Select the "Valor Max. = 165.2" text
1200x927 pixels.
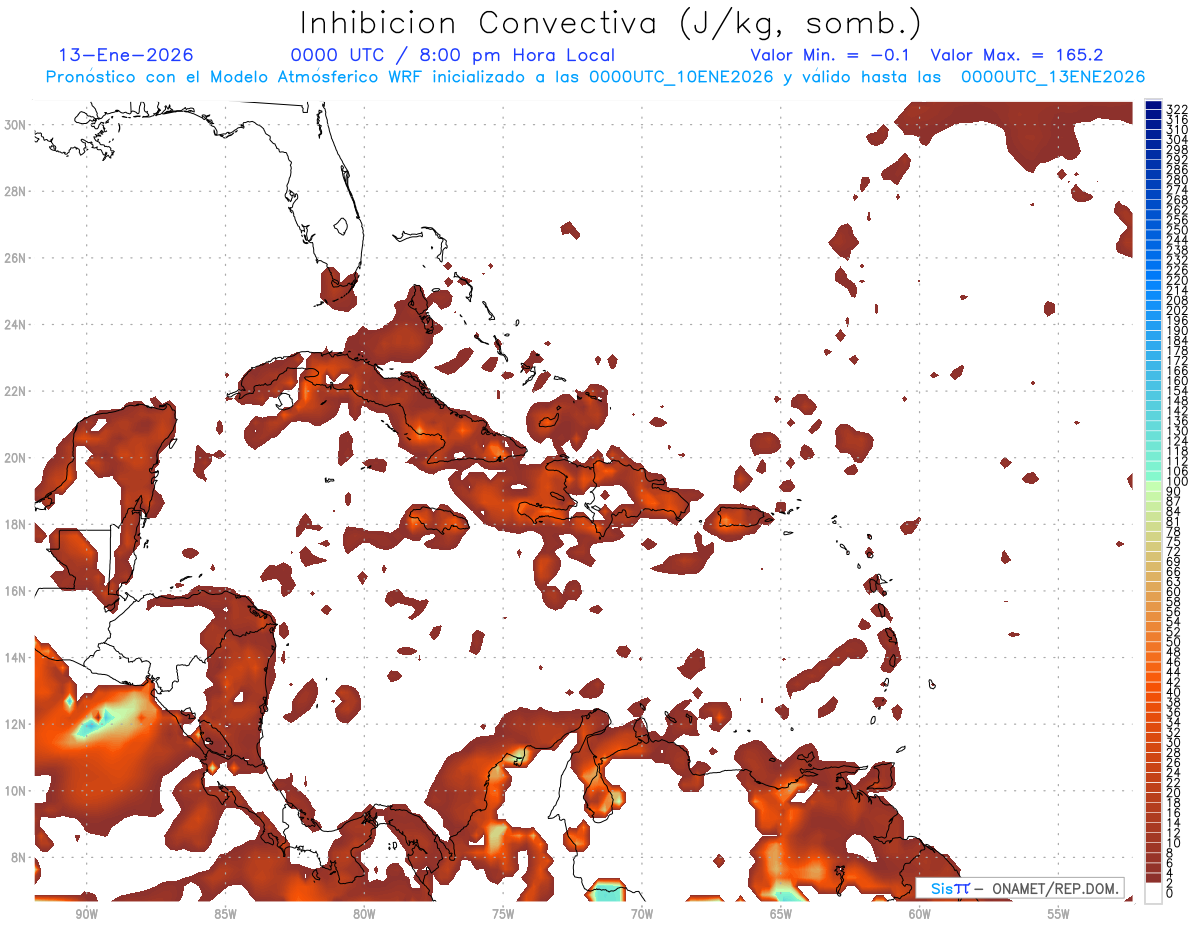point(1017,56)
